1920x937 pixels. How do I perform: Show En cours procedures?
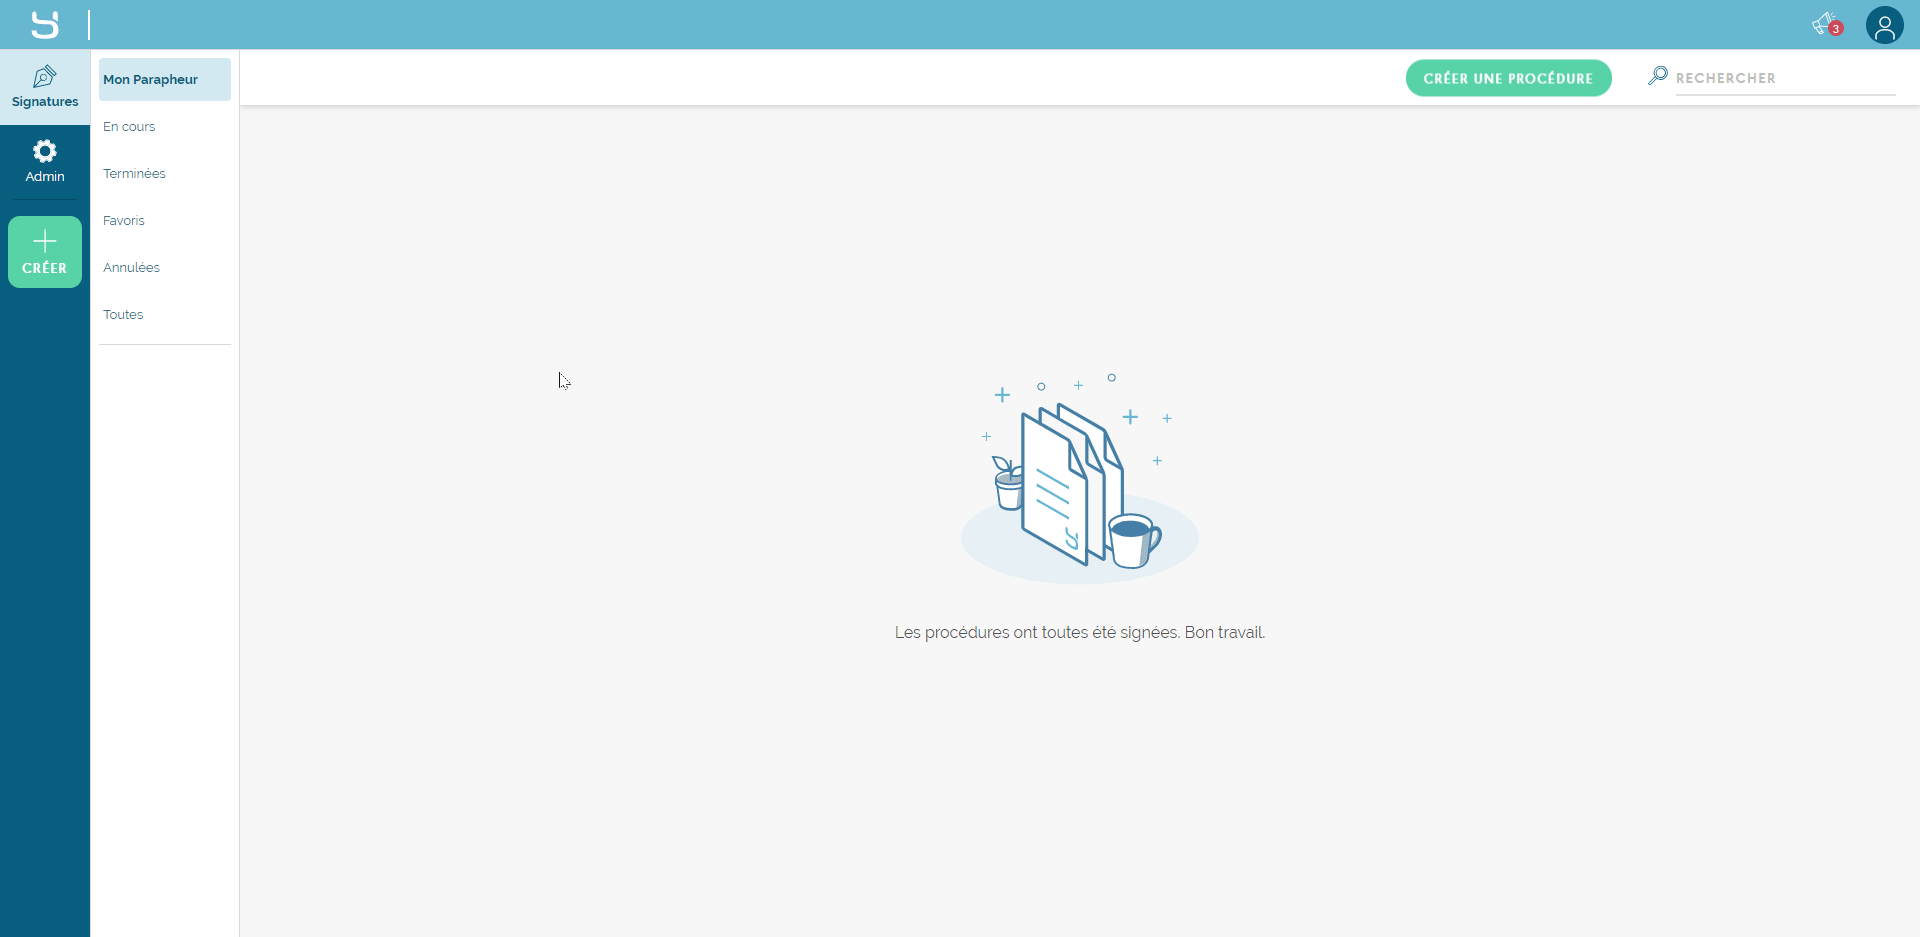129,127
